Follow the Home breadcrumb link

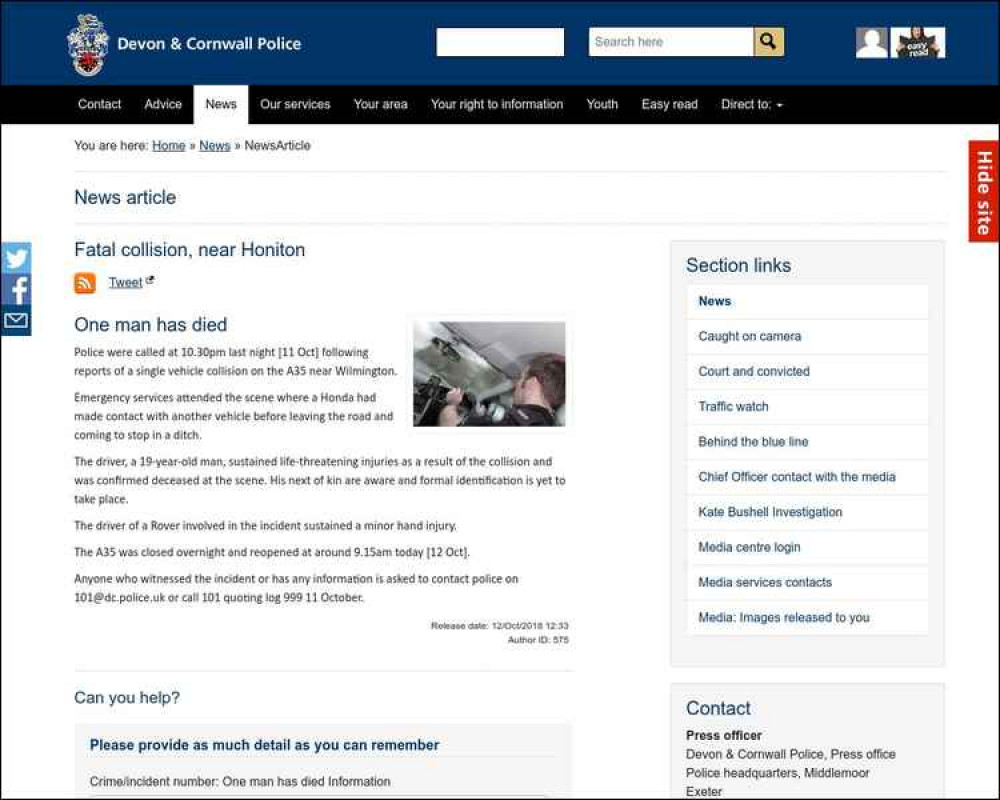pyautogui.click(x=168, y=145)
